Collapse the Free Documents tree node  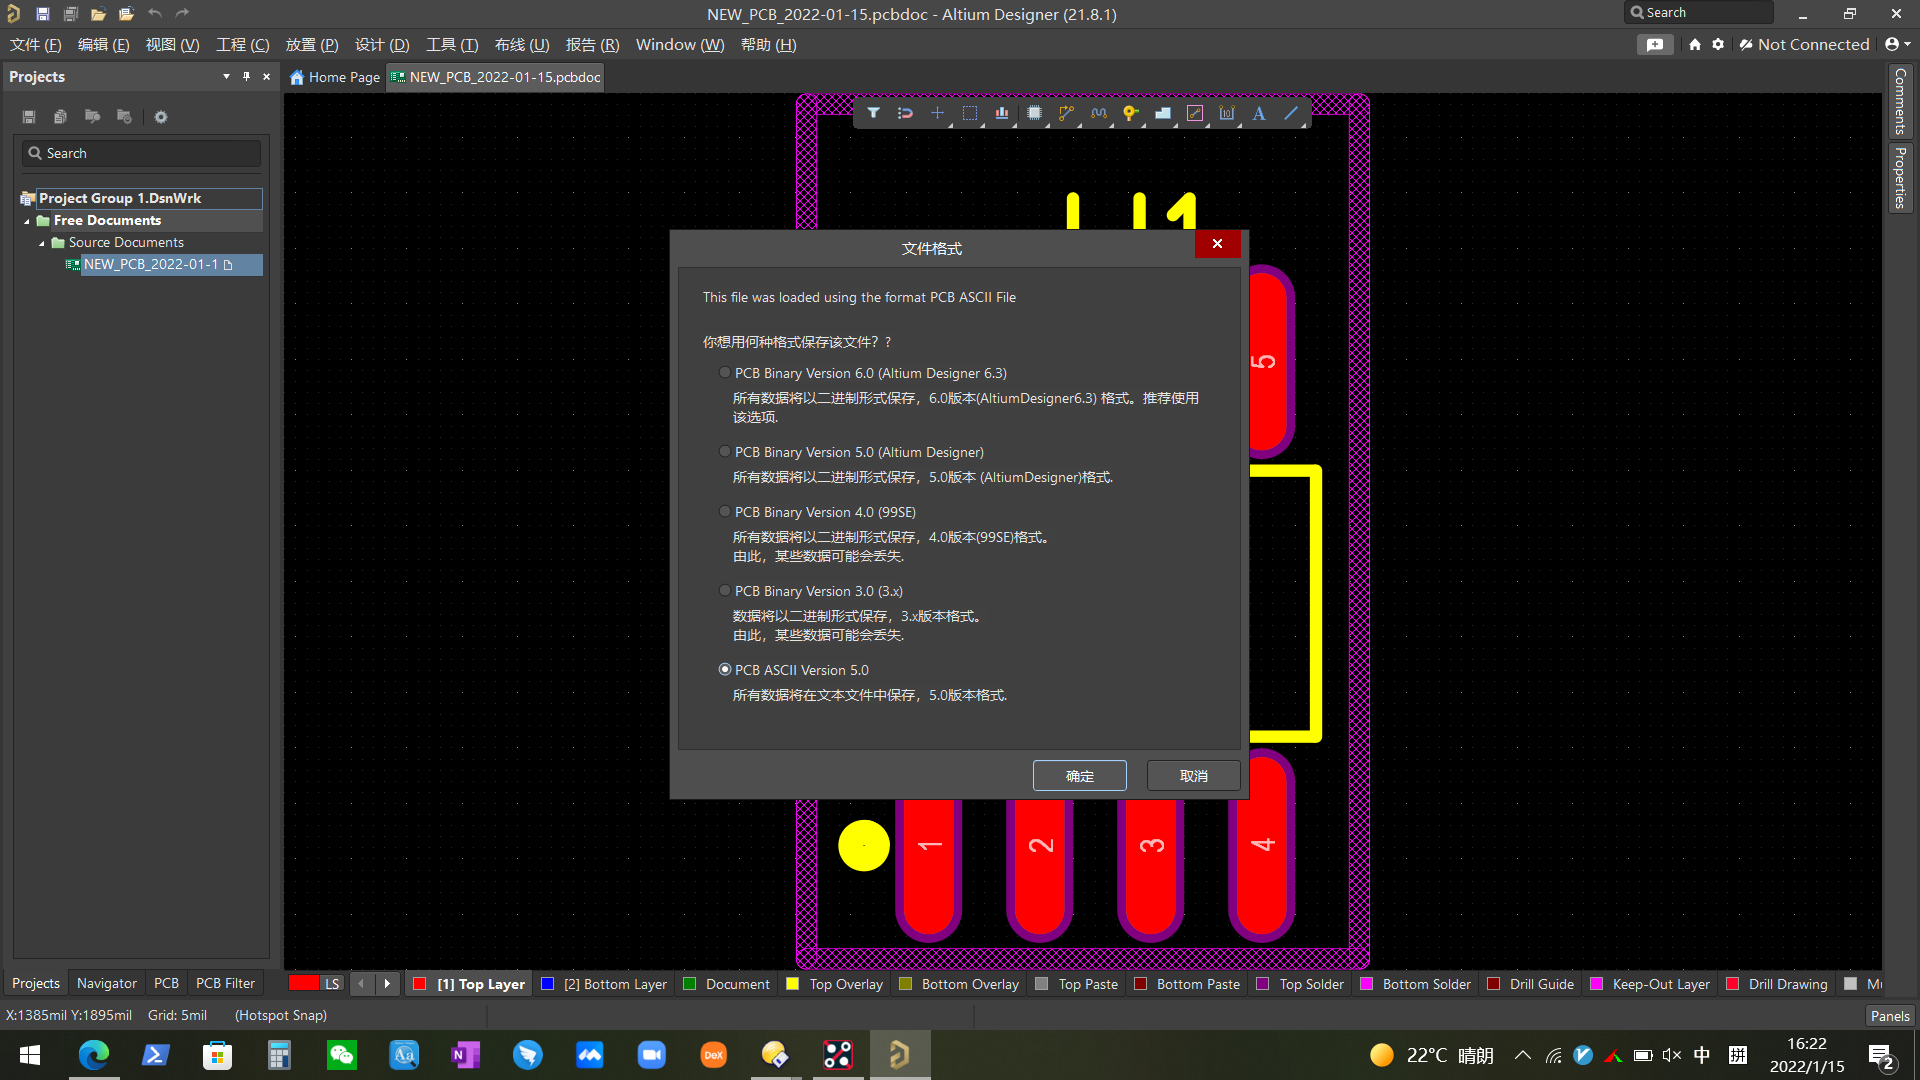click(x=27, y=220)
